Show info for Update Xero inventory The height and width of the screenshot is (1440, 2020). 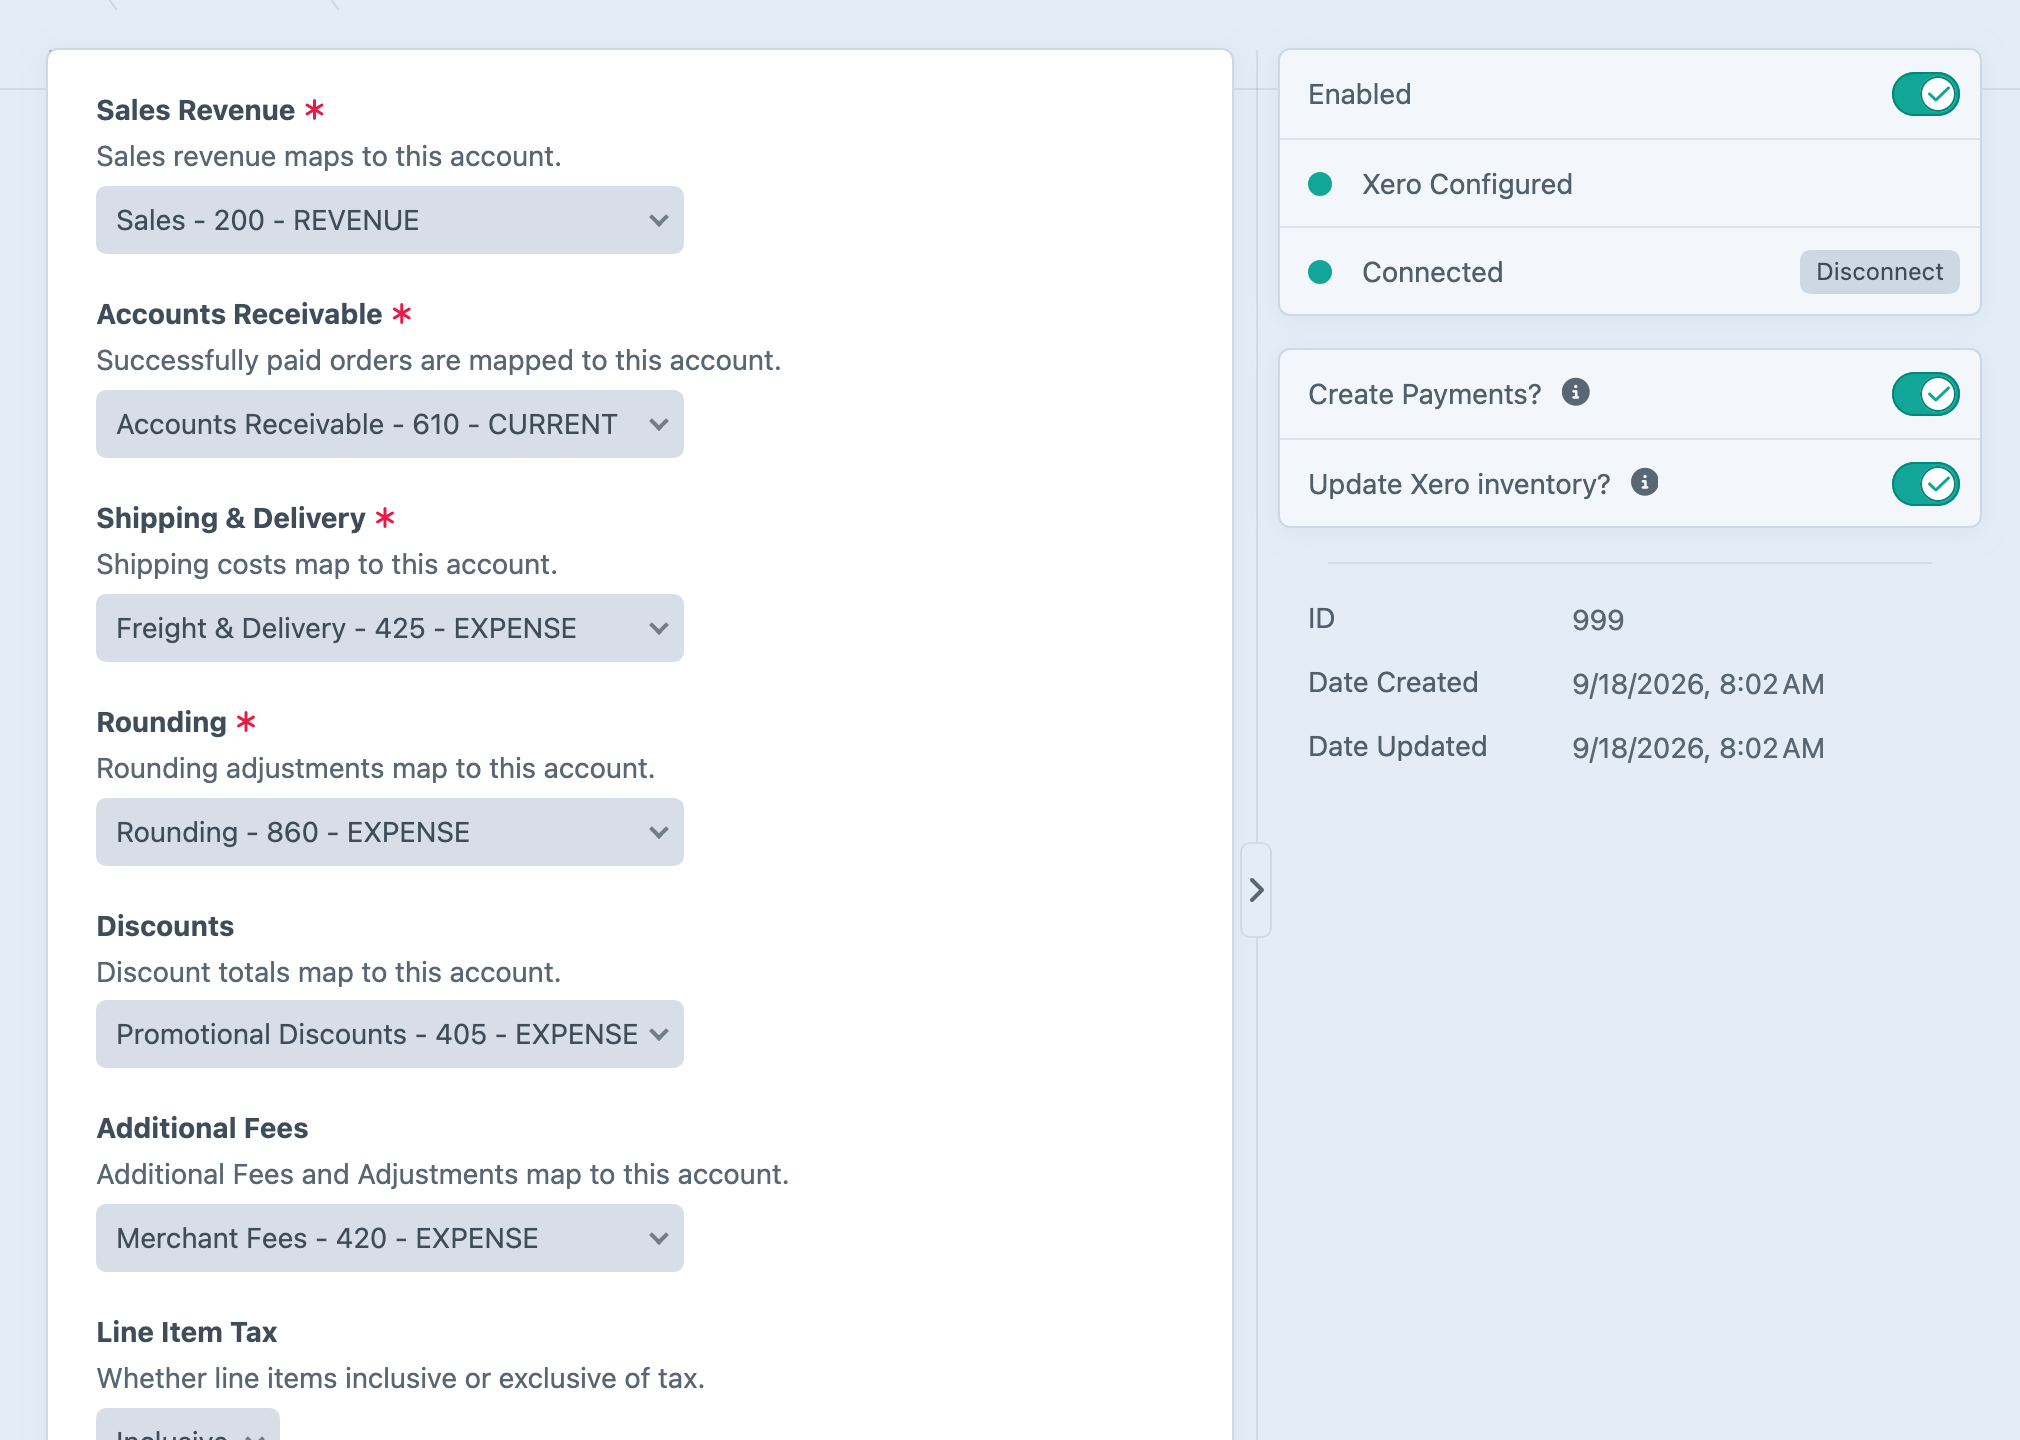[1645, 482]
